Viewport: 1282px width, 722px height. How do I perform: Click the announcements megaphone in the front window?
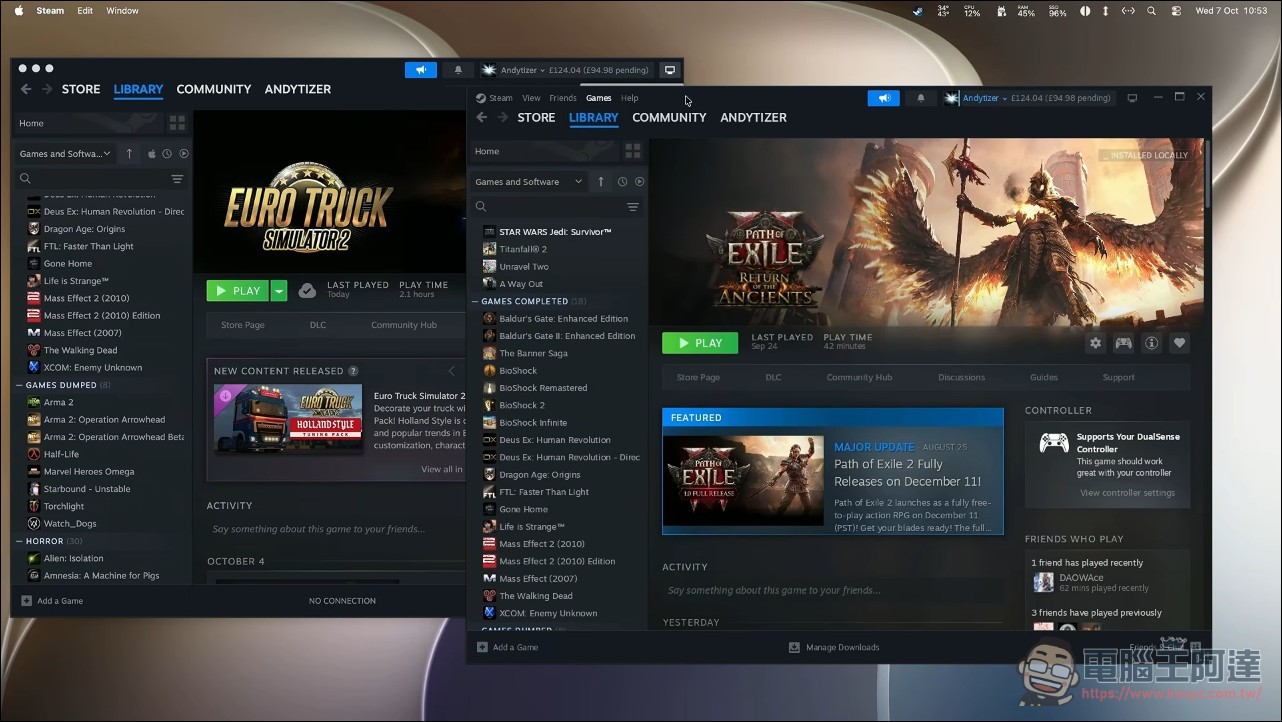click(883, 98)
